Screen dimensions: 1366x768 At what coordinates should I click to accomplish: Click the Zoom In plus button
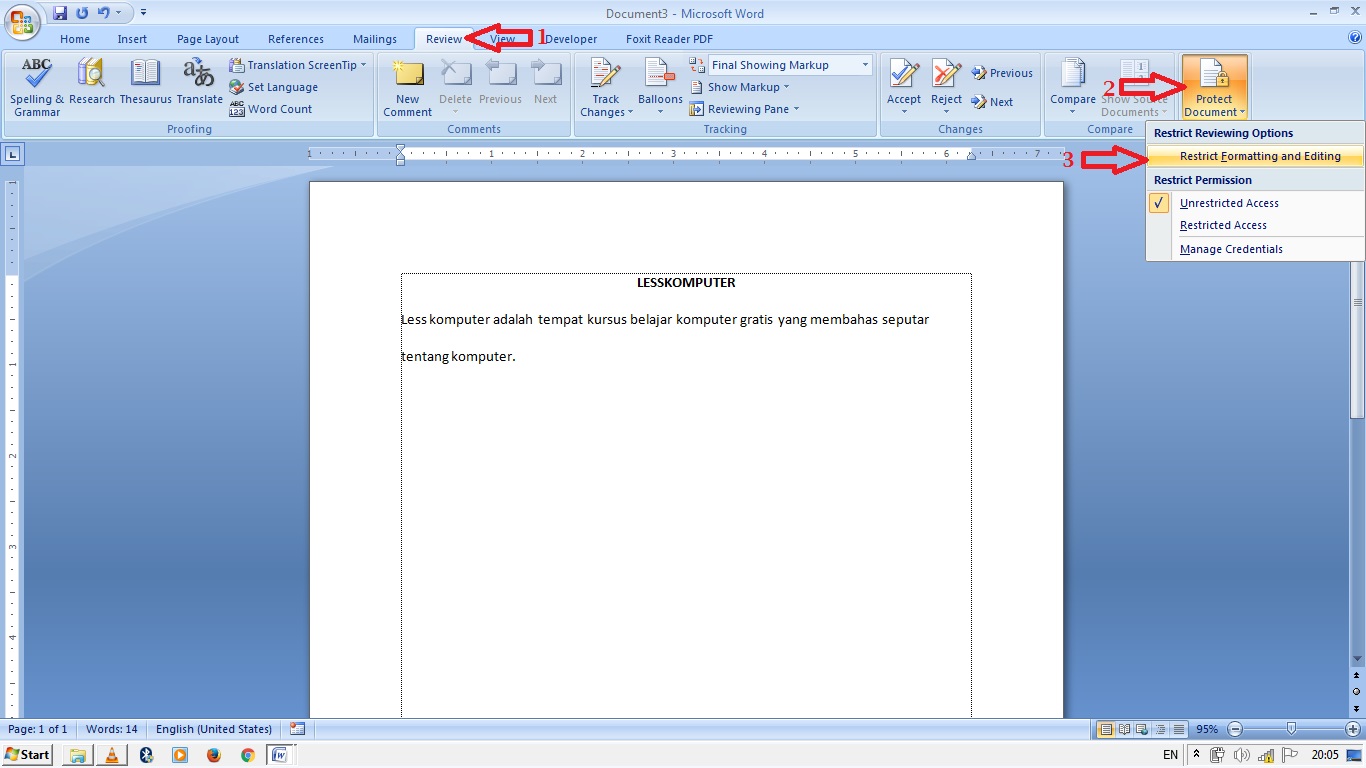tap(1353, 729)
